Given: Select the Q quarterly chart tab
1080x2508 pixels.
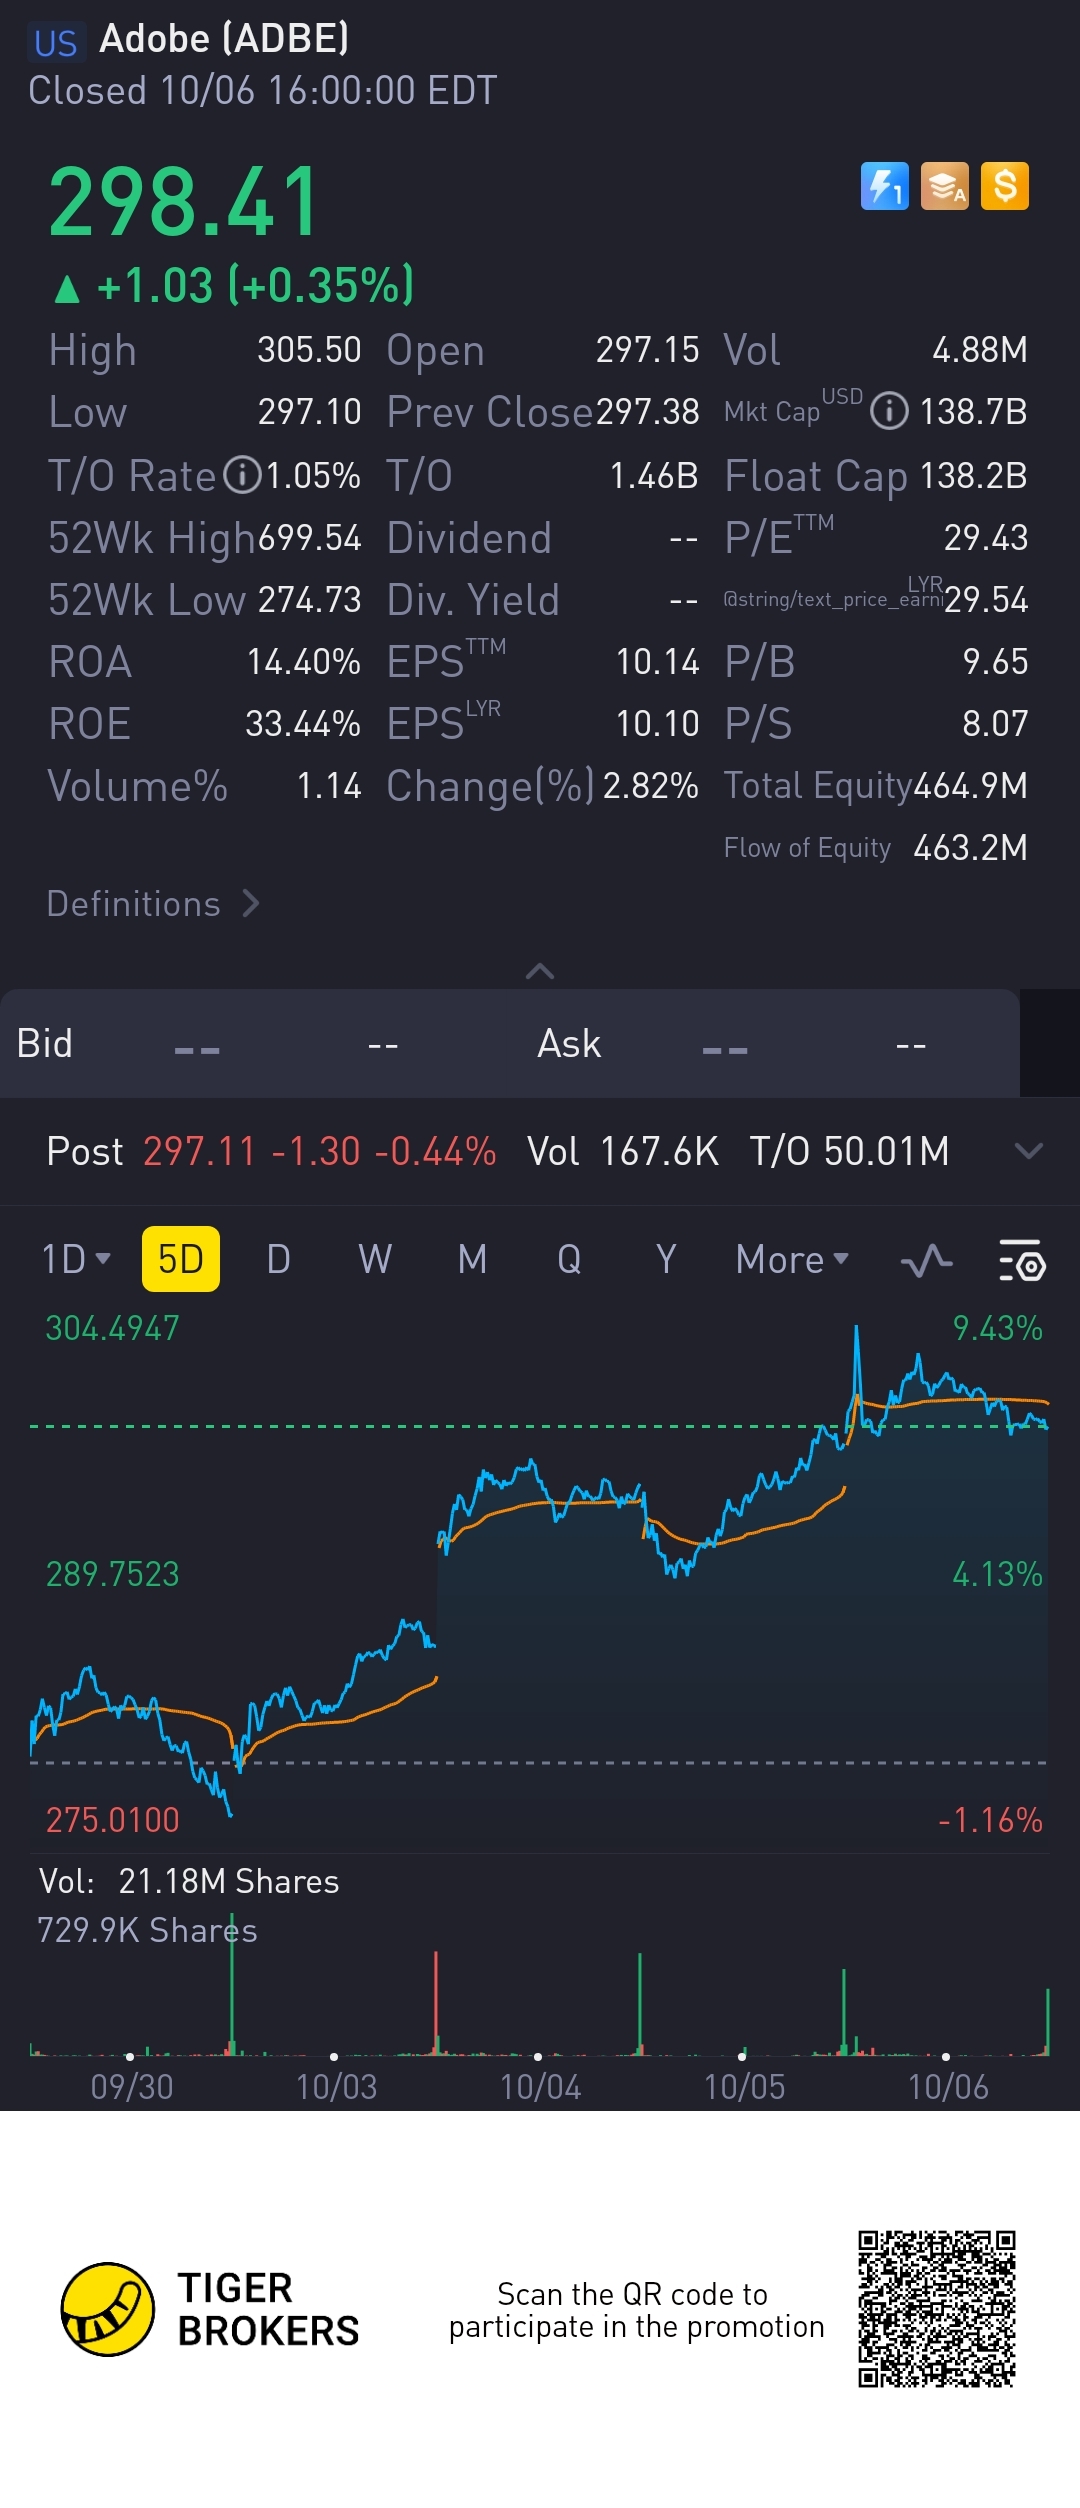Looking at the screenshot, I should pos(569,1259).
